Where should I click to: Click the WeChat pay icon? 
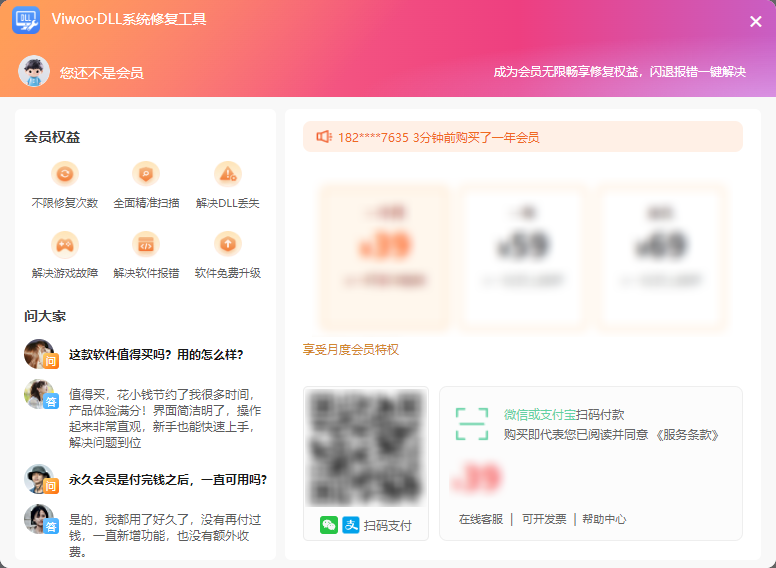(x=329, y=525)
